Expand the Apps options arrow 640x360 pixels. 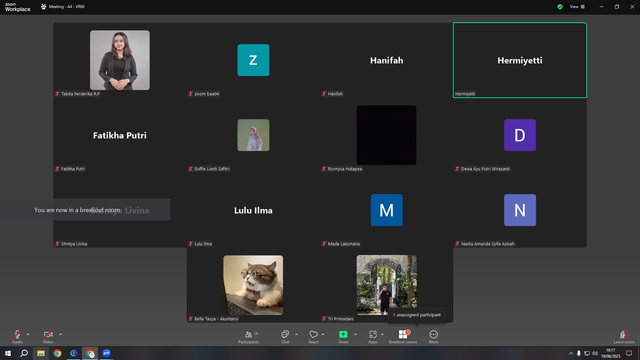pyautogui.click(x=382, y=334)
